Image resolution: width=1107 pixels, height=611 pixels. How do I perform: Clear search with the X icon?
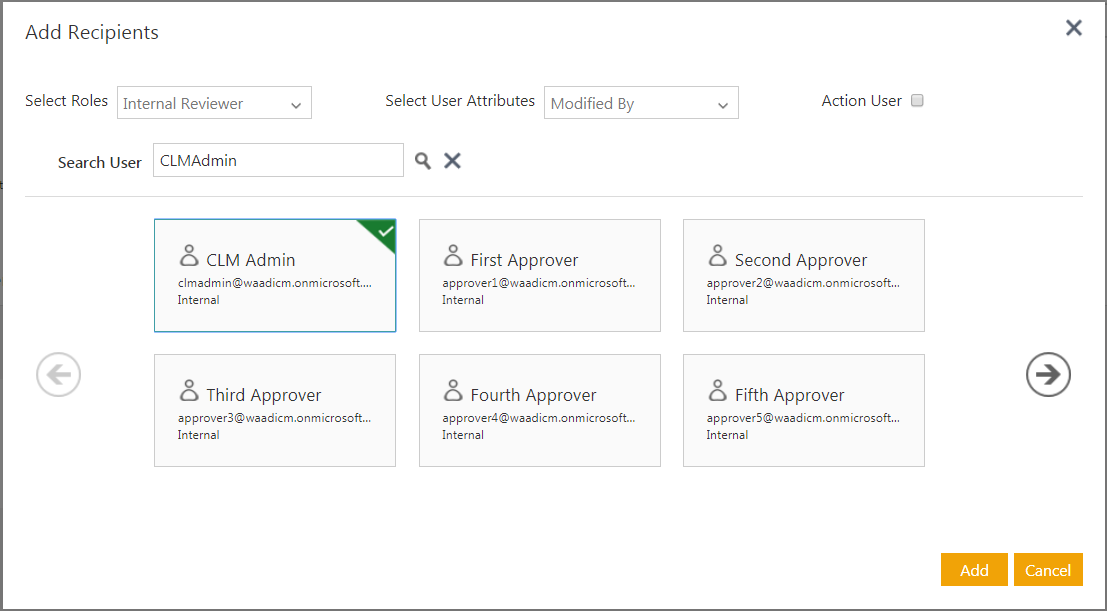click(x=452, y=161)
